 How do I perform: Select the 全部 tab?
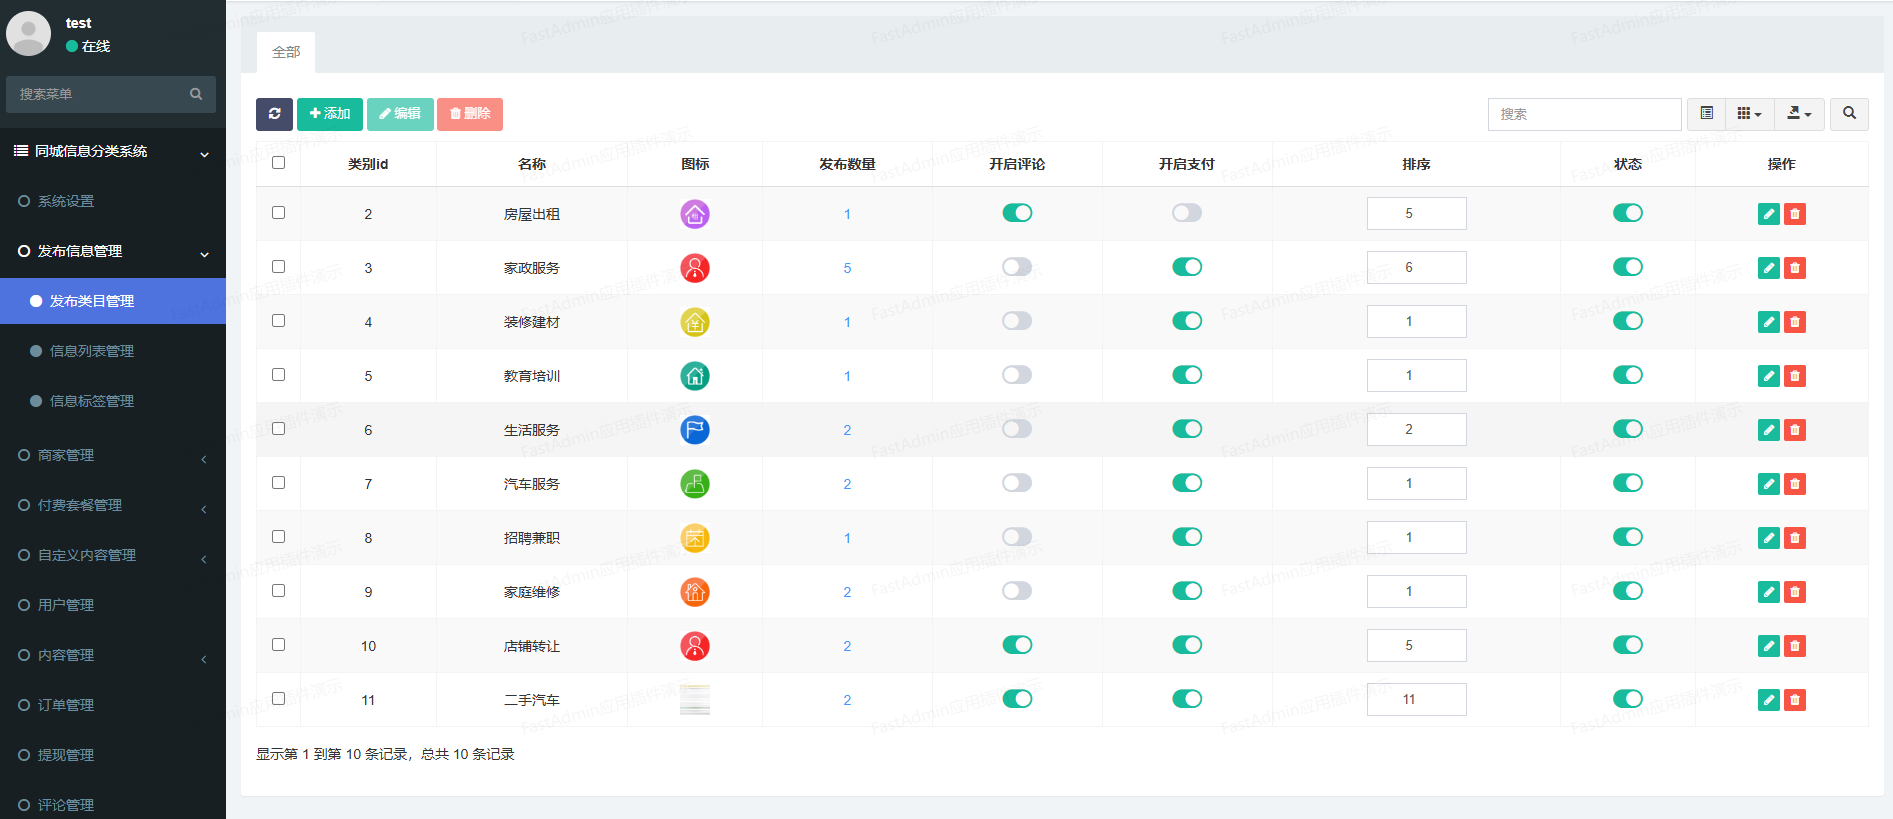pos(286,52)
